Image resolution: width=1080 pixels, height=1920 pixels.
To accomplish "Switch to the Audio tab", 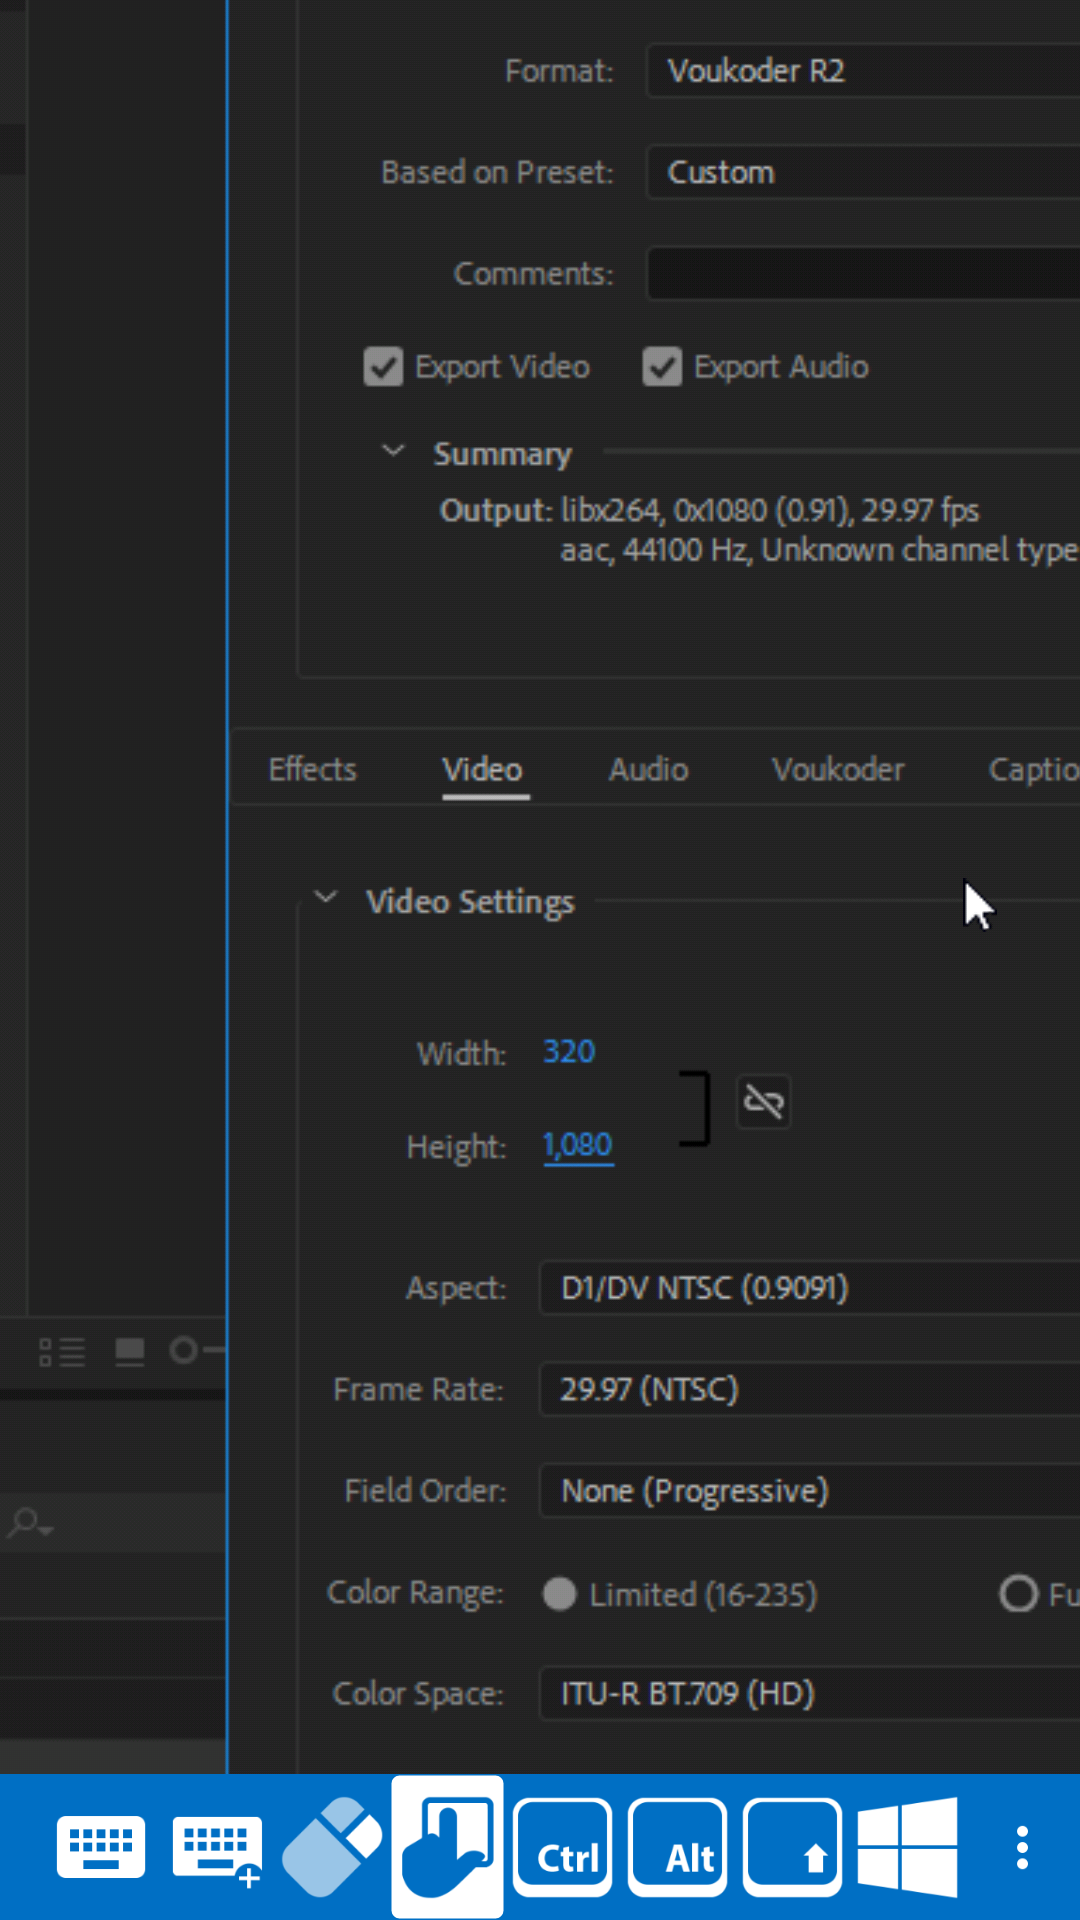I will 648,769.
